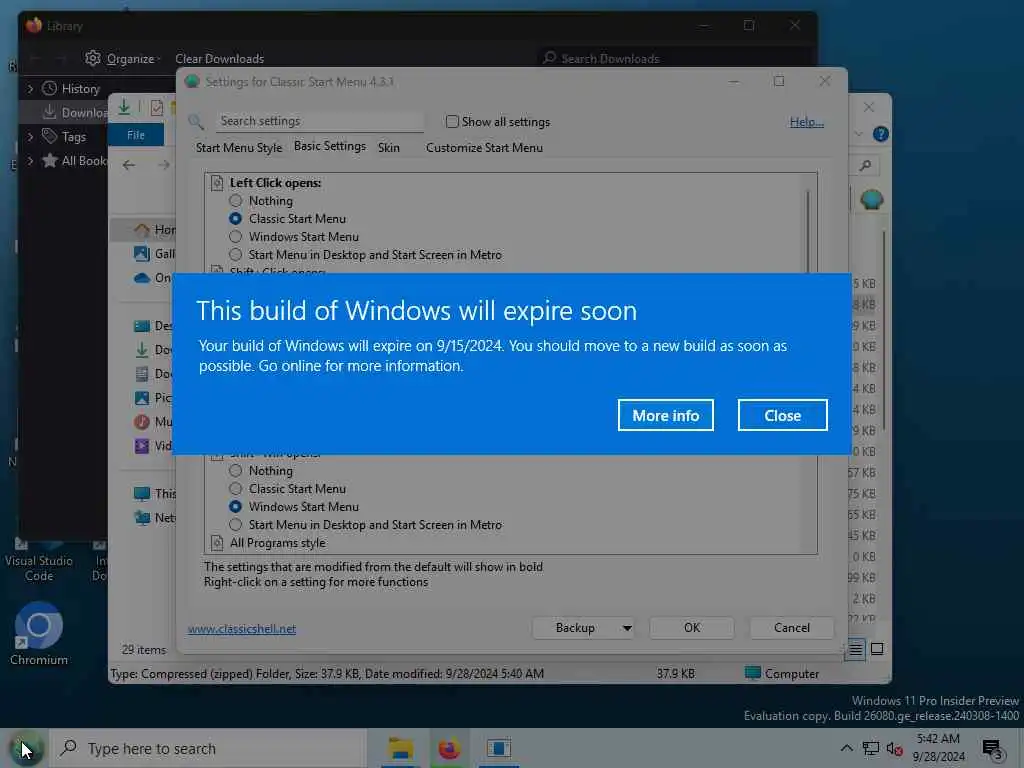Open notification center icon
Viewport: 1024px width, 768px height.
[992, 749]
